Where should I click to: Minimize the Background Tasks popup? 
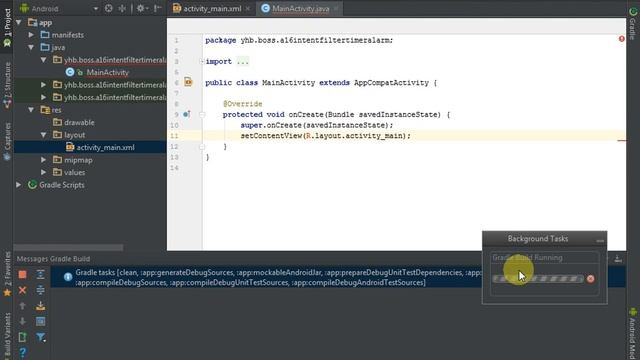(600, 240)
